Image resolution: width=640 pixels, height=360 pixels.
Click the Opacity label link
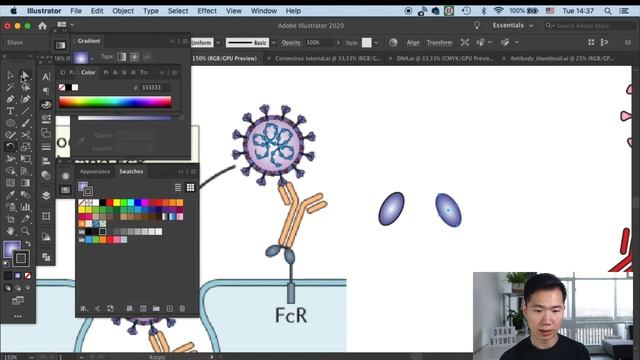pos(291,42)
